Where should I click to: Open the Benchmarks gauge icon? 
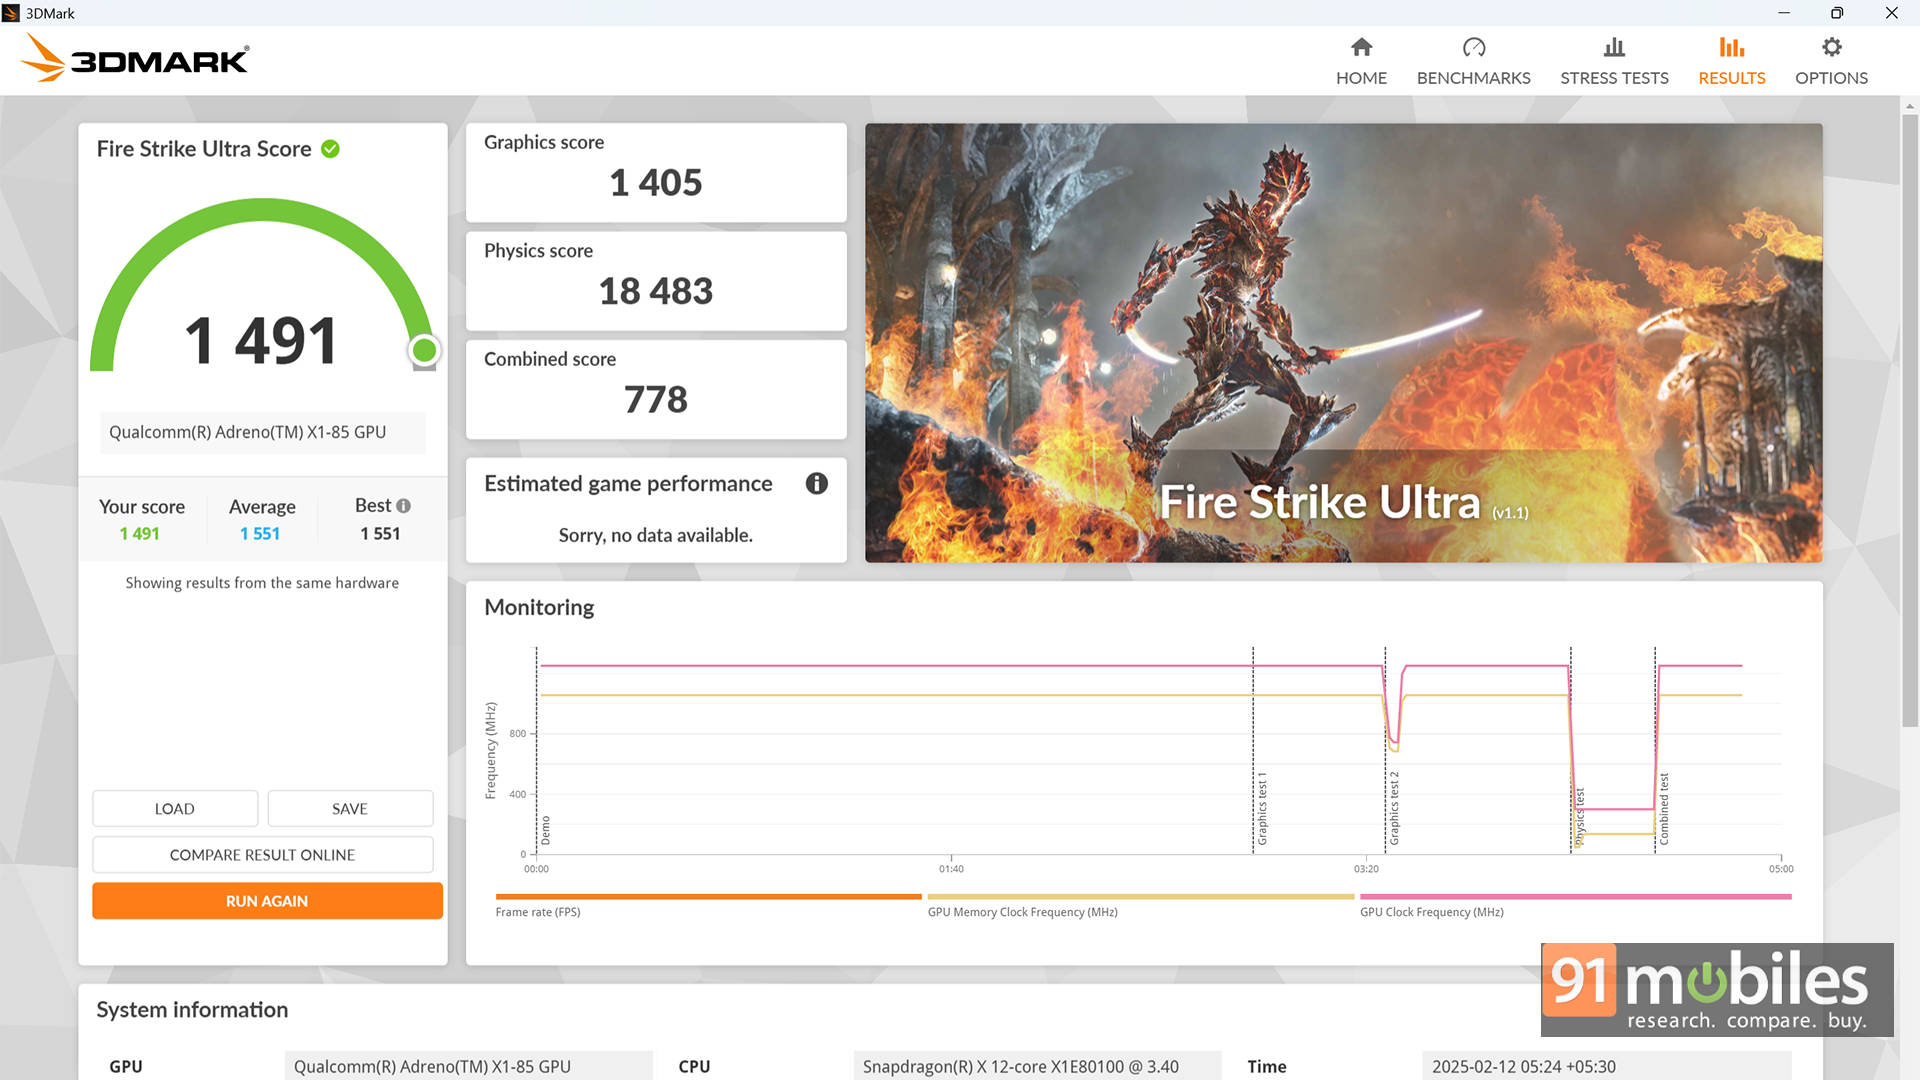pyautogui.click(x=1473, y=47)
